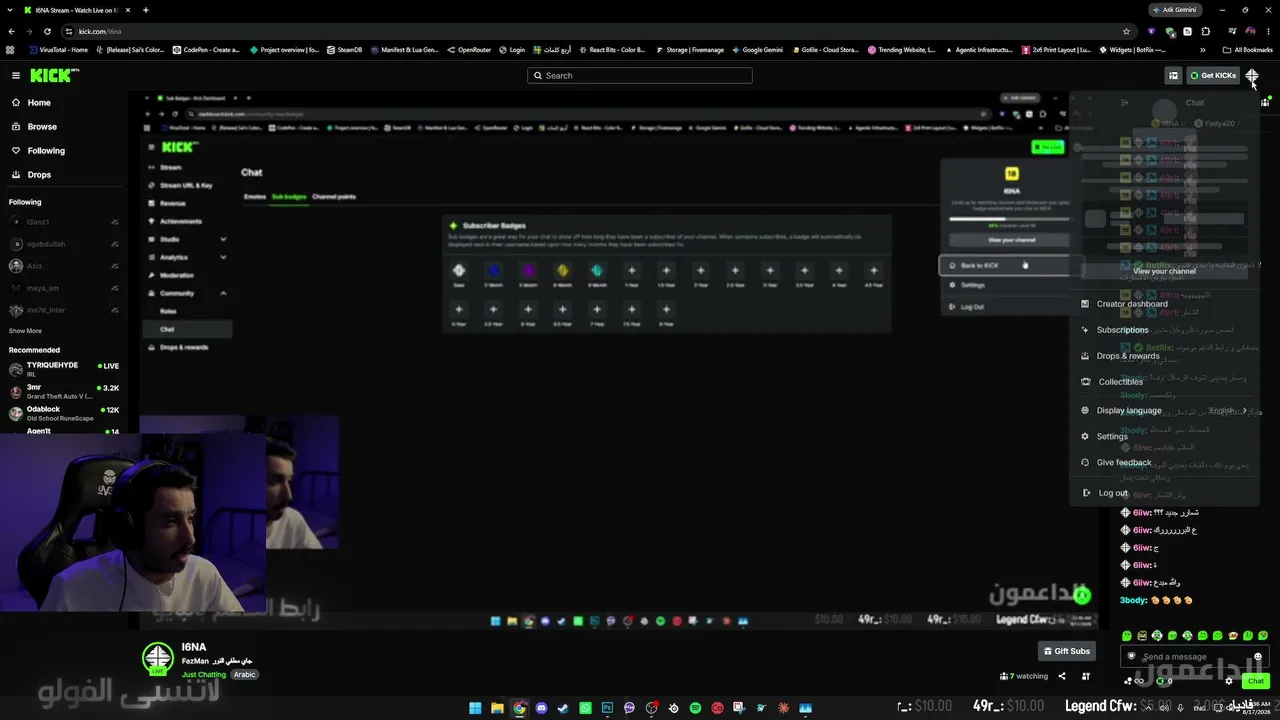Click the kick.com address bar
Screen dimensions: 1280x720
600,31
